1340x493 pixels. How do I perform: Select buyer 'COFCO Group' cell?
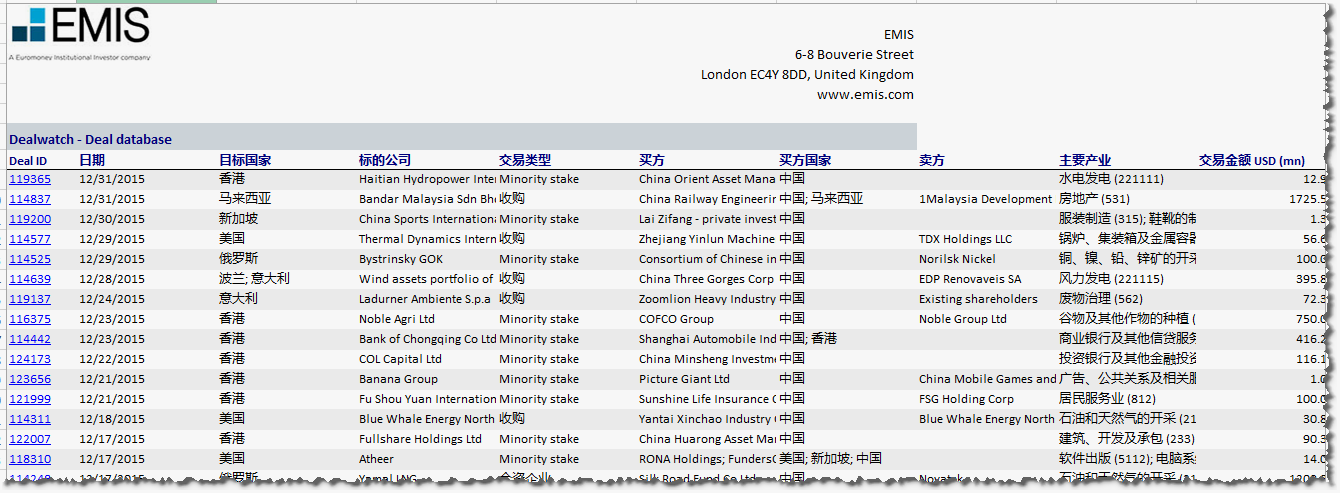click(x=676, y=319)
